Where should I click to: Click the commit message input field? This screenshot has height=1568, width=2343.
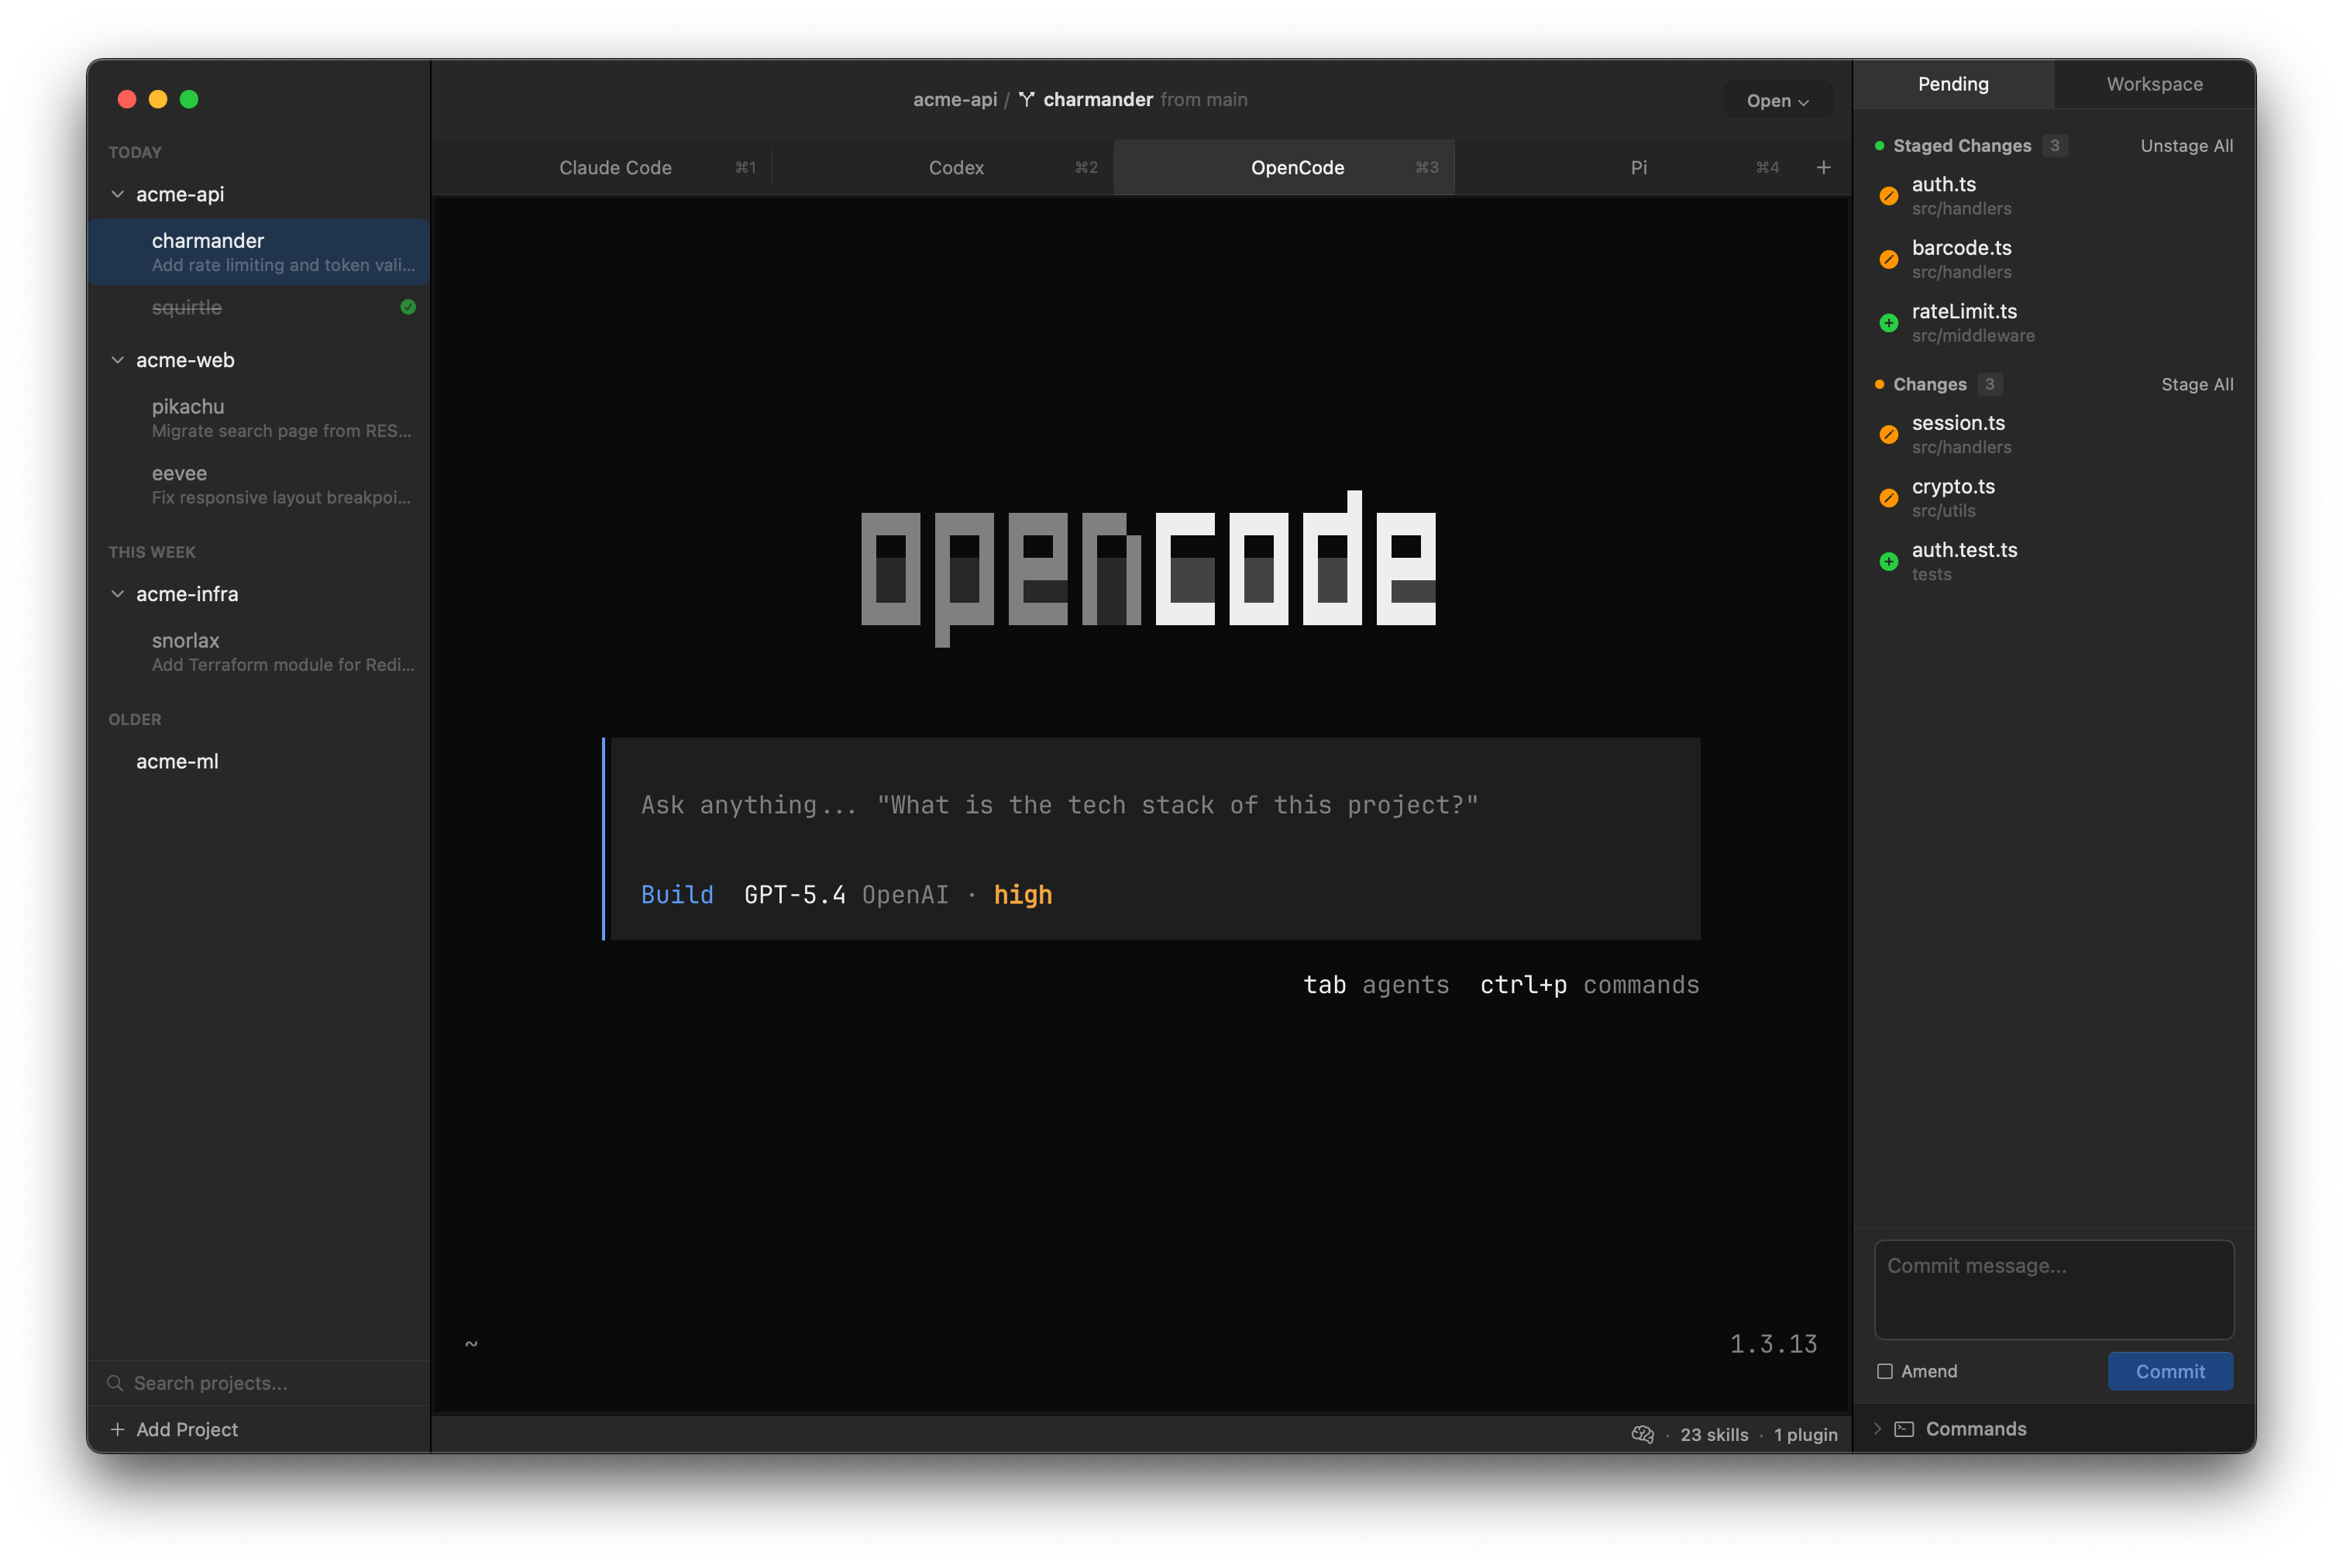[2053, 1290]
